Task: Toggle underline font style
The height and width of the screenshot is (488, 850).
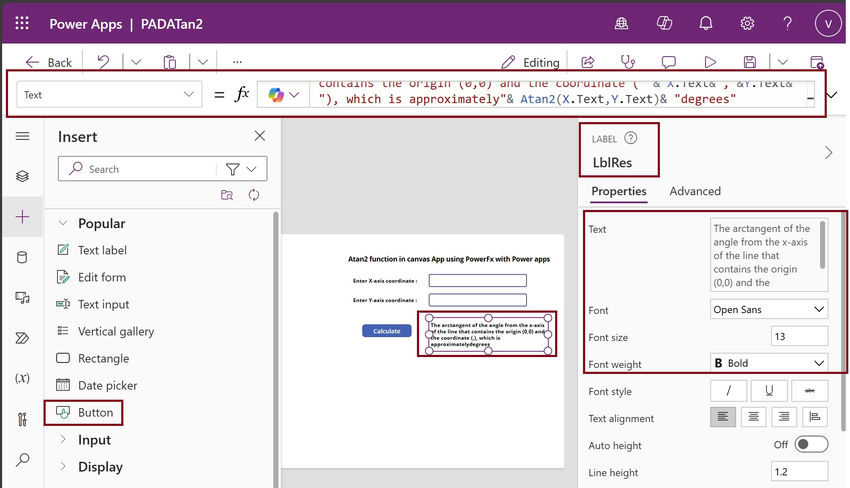Action: pyautogui.click(x=769, y=390)
